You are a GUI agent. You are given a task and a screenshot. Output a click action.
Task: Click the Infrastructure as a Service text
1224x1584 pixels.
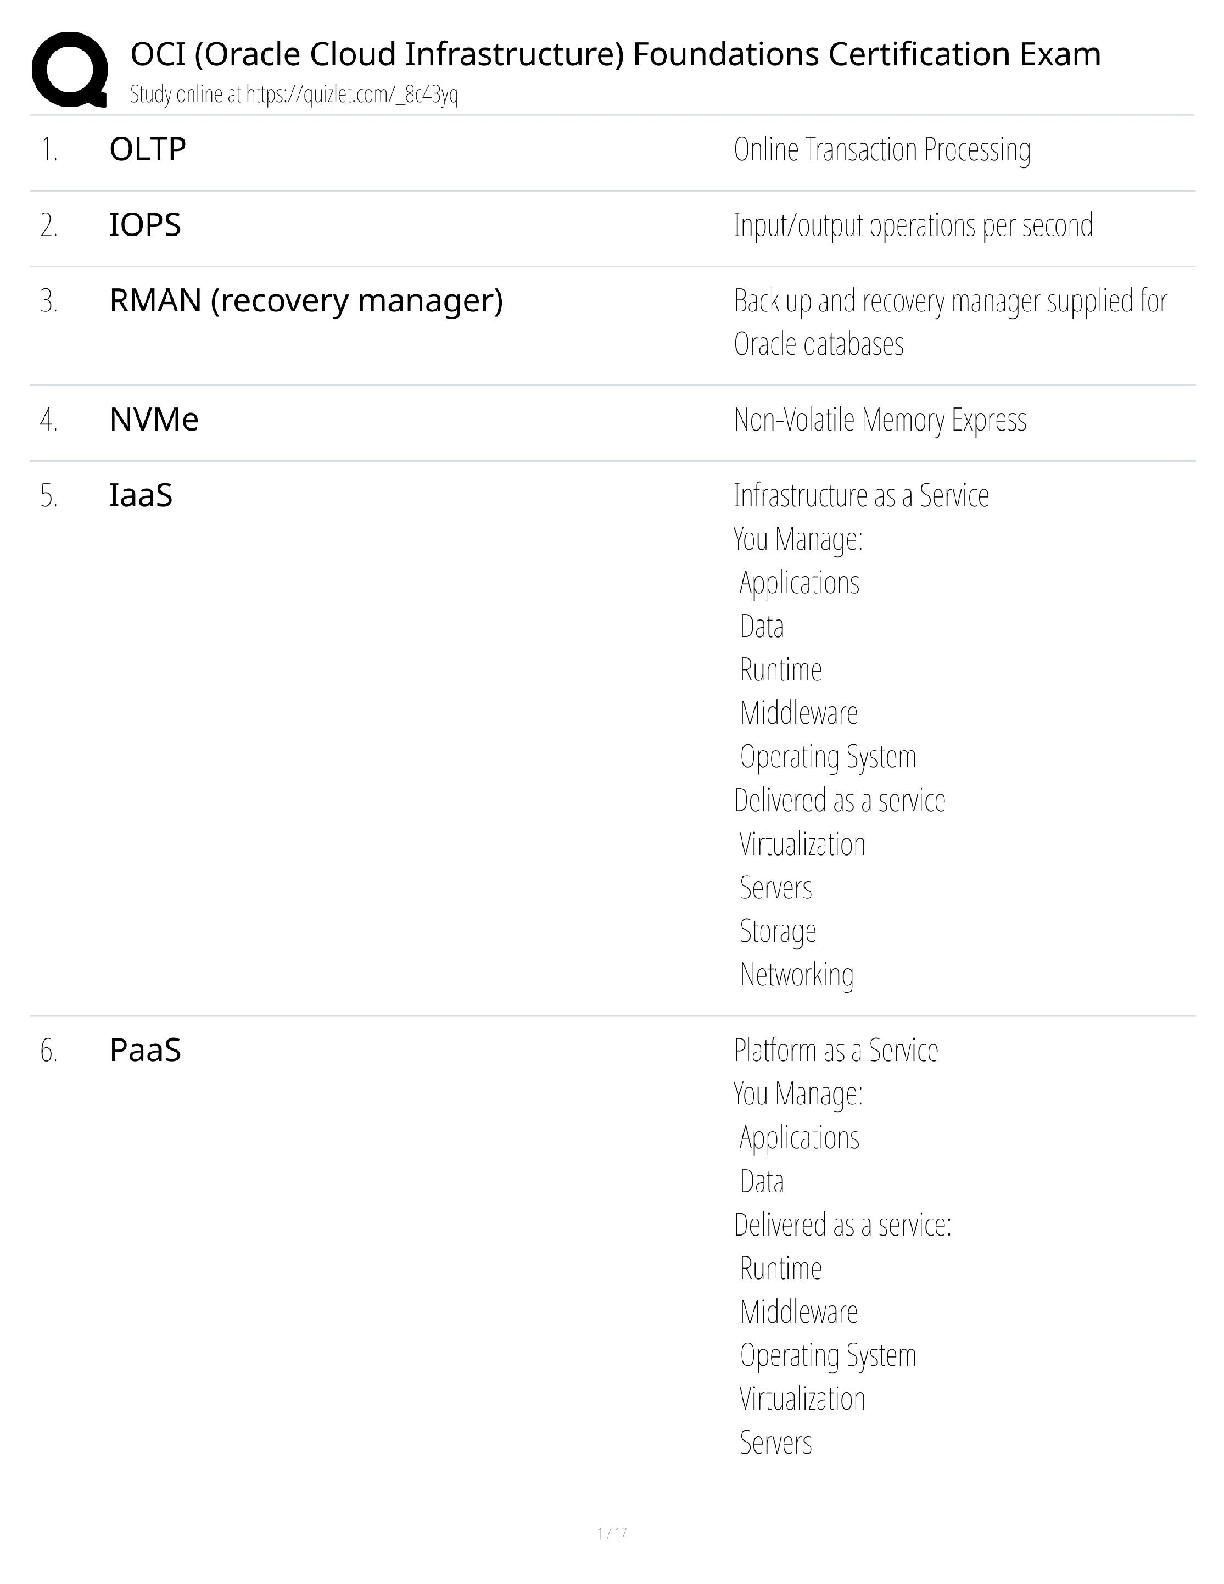point(861,496)
